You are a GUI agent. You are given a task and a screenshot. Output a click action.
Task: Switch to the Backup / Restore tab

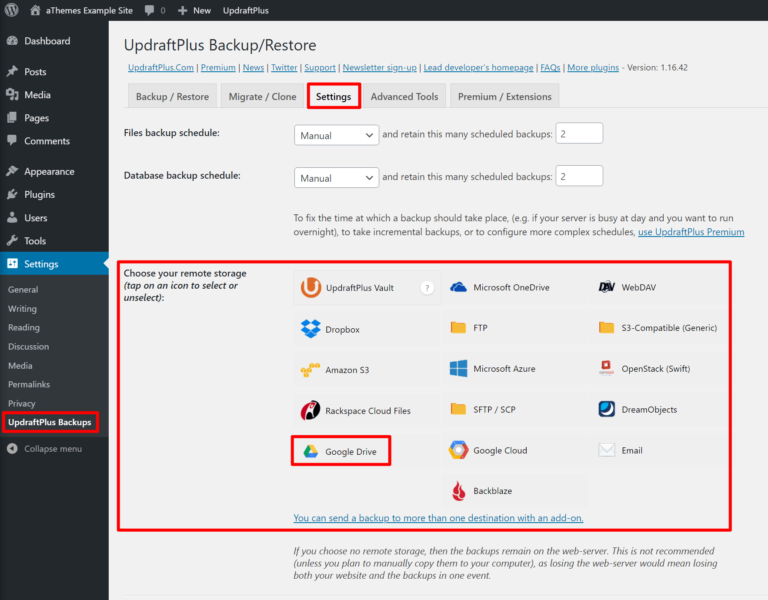[x=172, y=96]
